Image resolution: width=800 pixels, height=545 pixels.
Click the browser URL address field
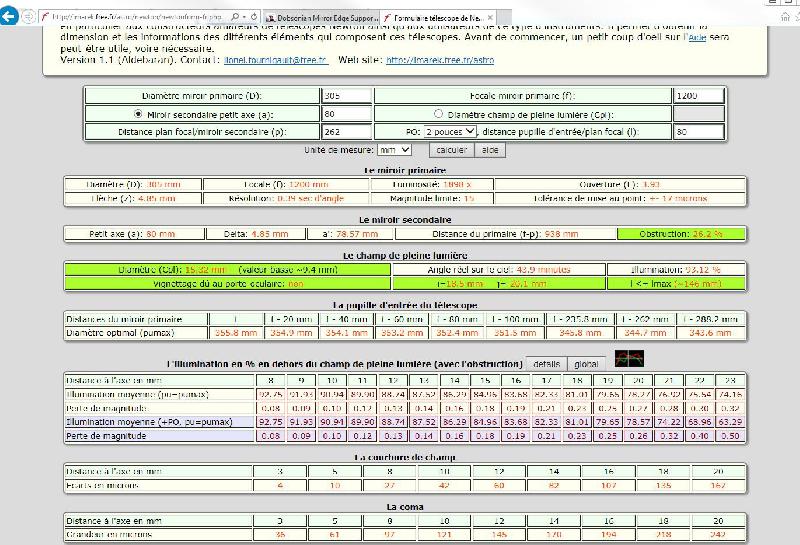pyautogui.click(x=137, y=17)
